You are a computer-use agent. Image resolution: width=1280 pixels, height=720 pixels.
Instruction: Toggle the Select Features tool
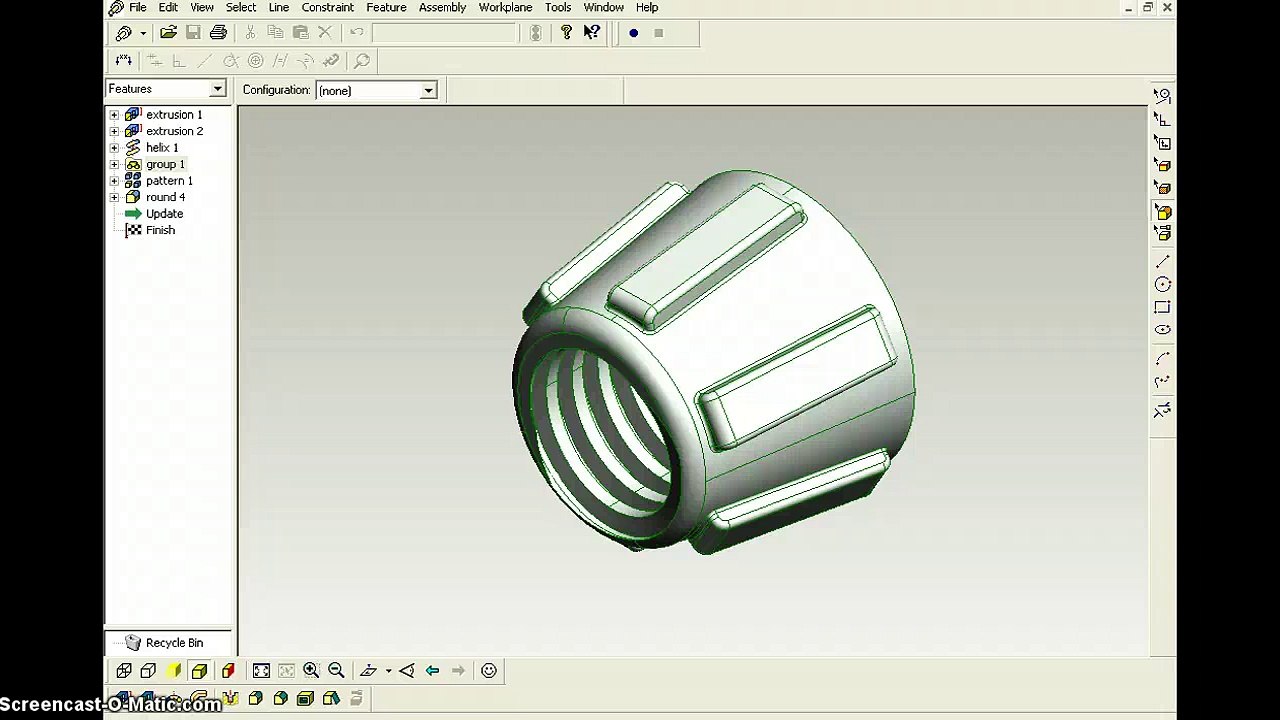(x=1162, y=212)
